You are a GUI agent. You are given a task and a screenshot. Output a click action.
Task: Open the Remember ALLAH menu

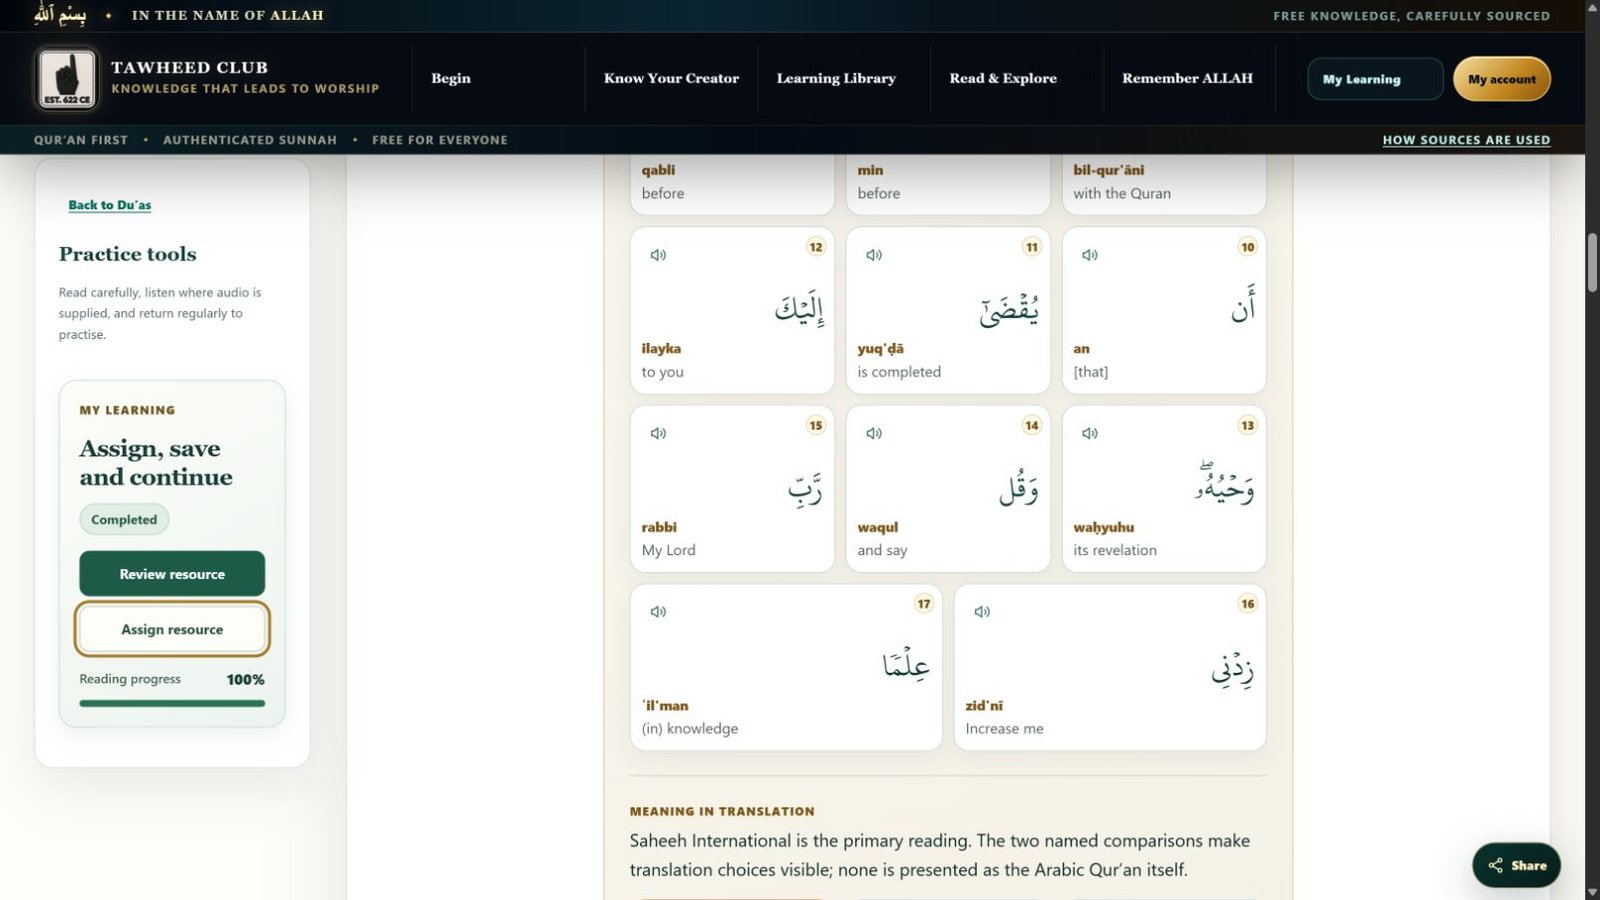click(1187, 78)
